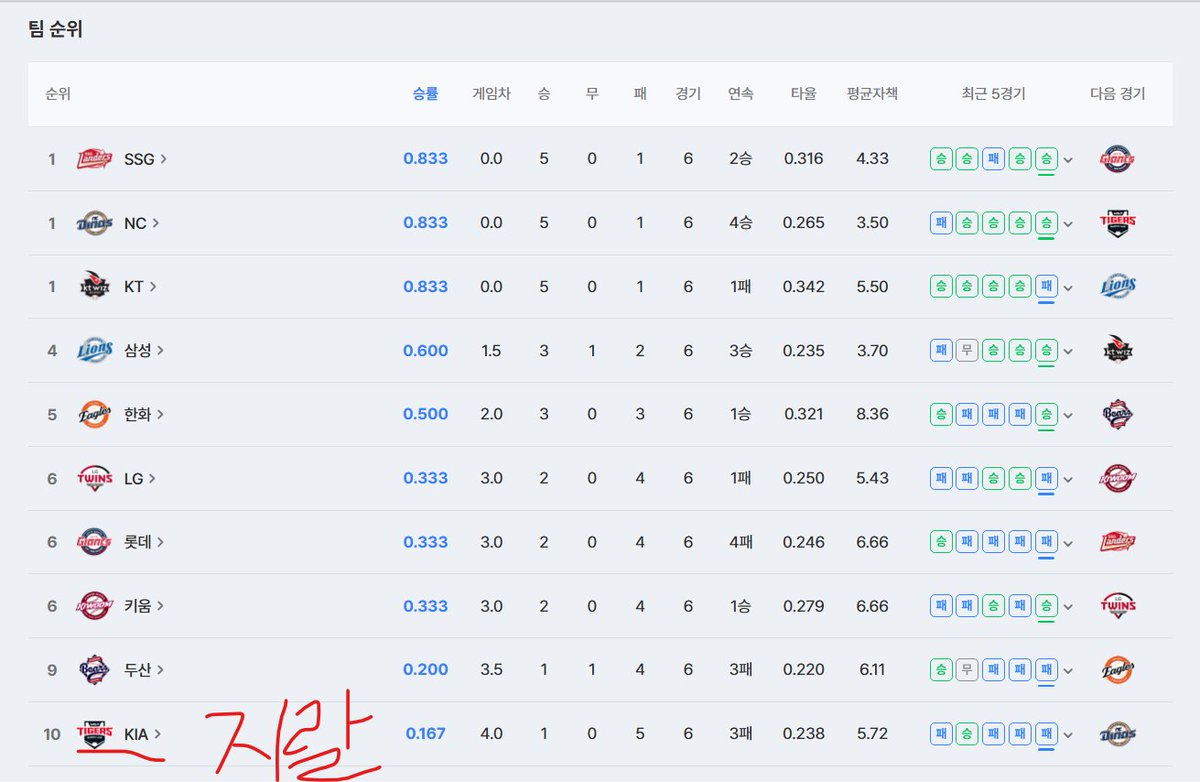Open the 한화 team page link
Viewport: 1200px width, 782px height.
144,414
